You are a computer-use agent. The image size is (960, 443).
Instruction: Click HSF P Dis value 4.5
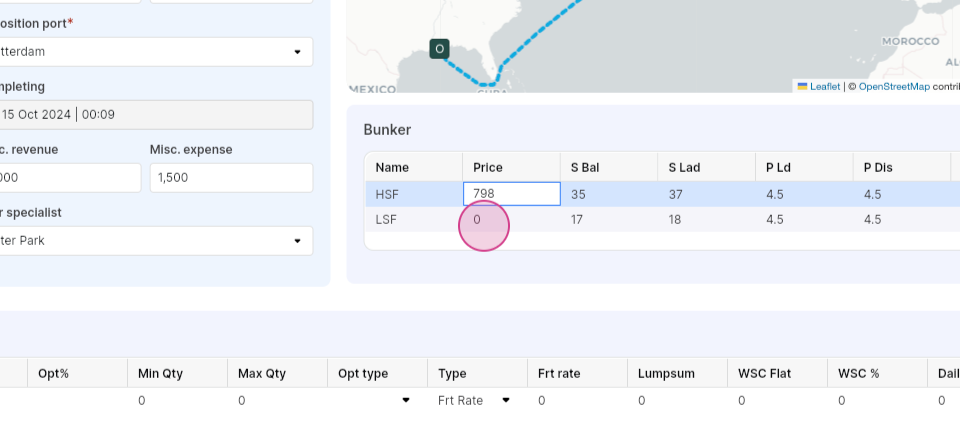(902, 195)
